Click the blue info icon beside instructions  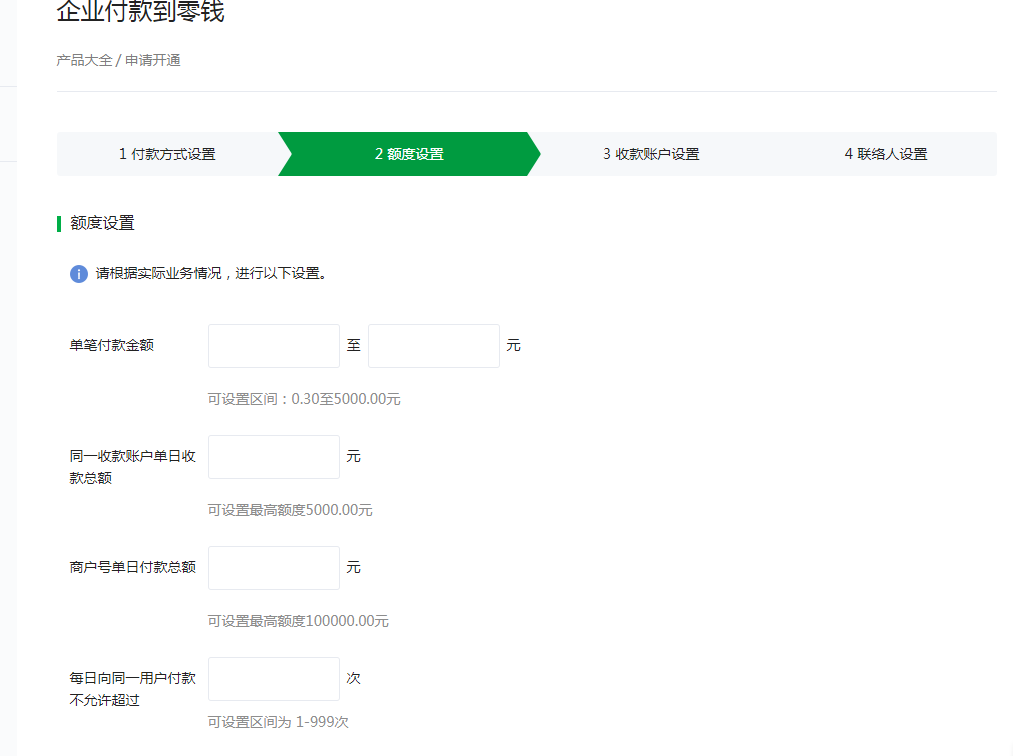point(79,274)
